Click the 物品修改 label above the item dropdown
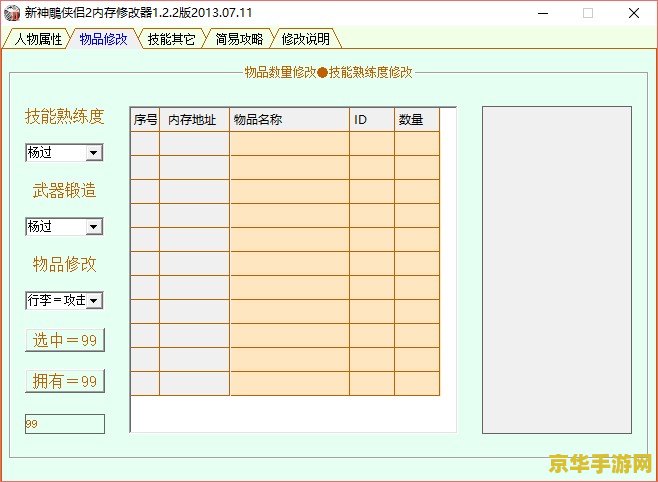 pos(65,264)
